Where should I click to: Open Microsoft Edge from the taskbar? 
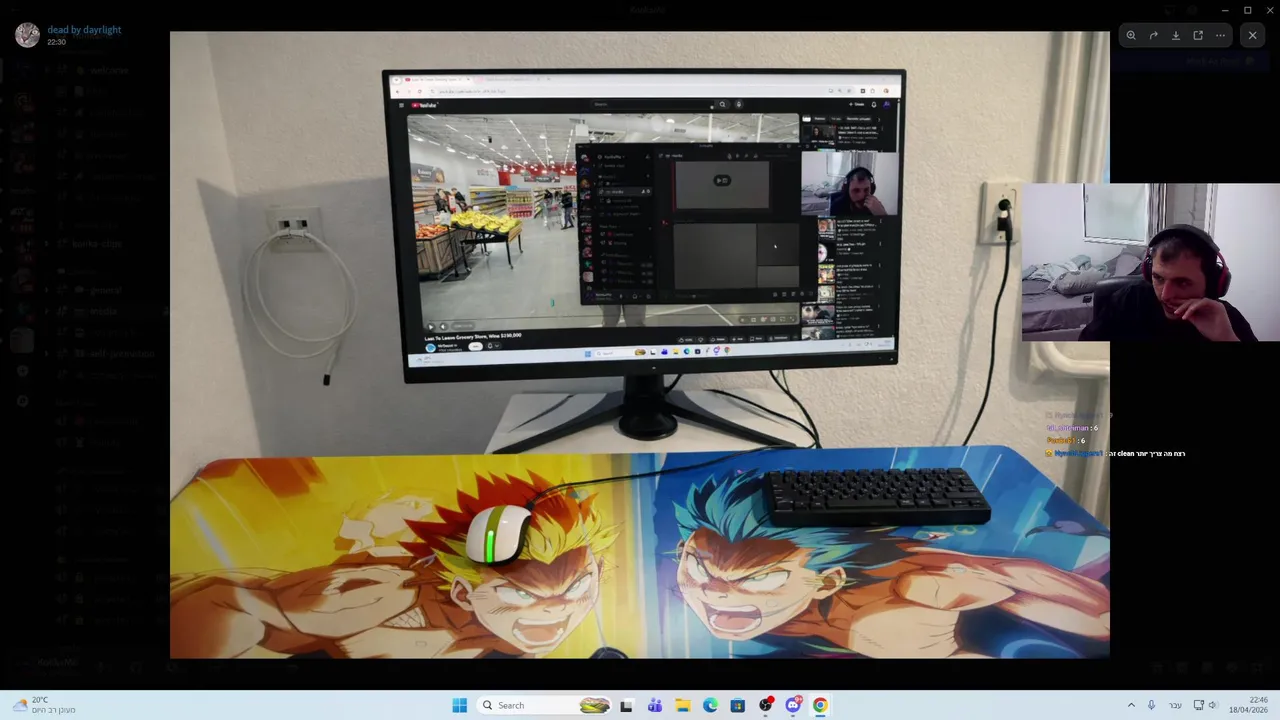(710, 705)
